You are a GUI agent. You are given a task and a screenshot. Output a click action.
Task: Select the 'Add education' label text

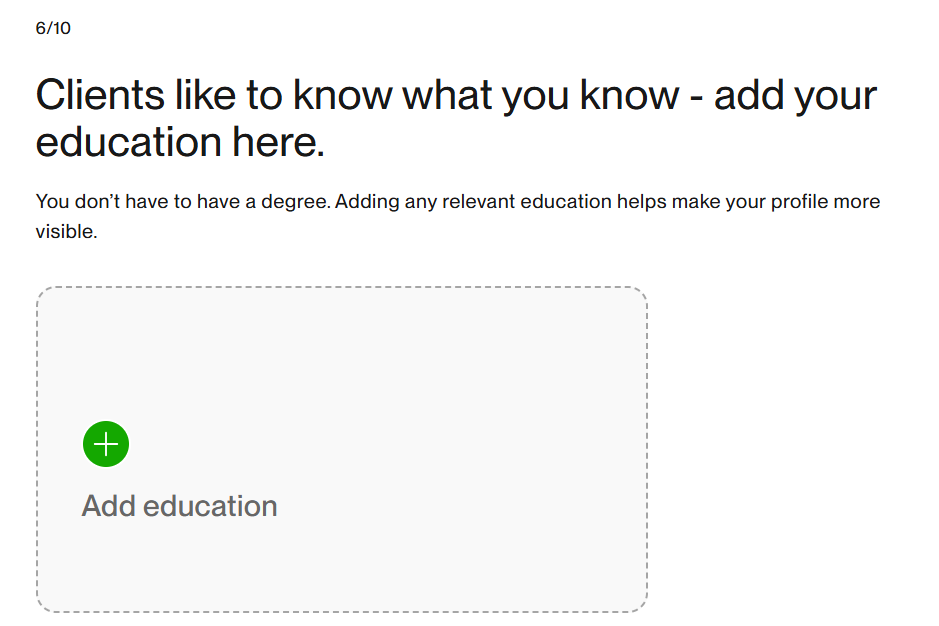(x=179, y=506)
